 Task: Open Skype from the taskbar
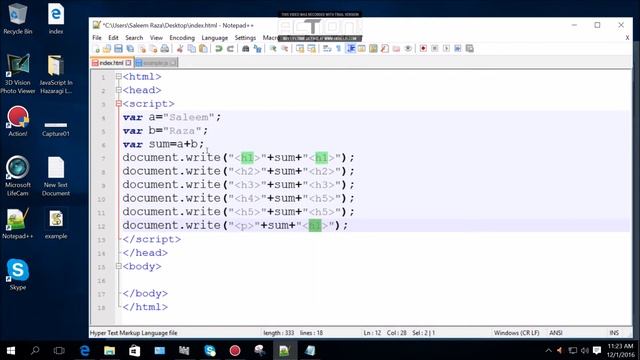[x=210, y=351]
